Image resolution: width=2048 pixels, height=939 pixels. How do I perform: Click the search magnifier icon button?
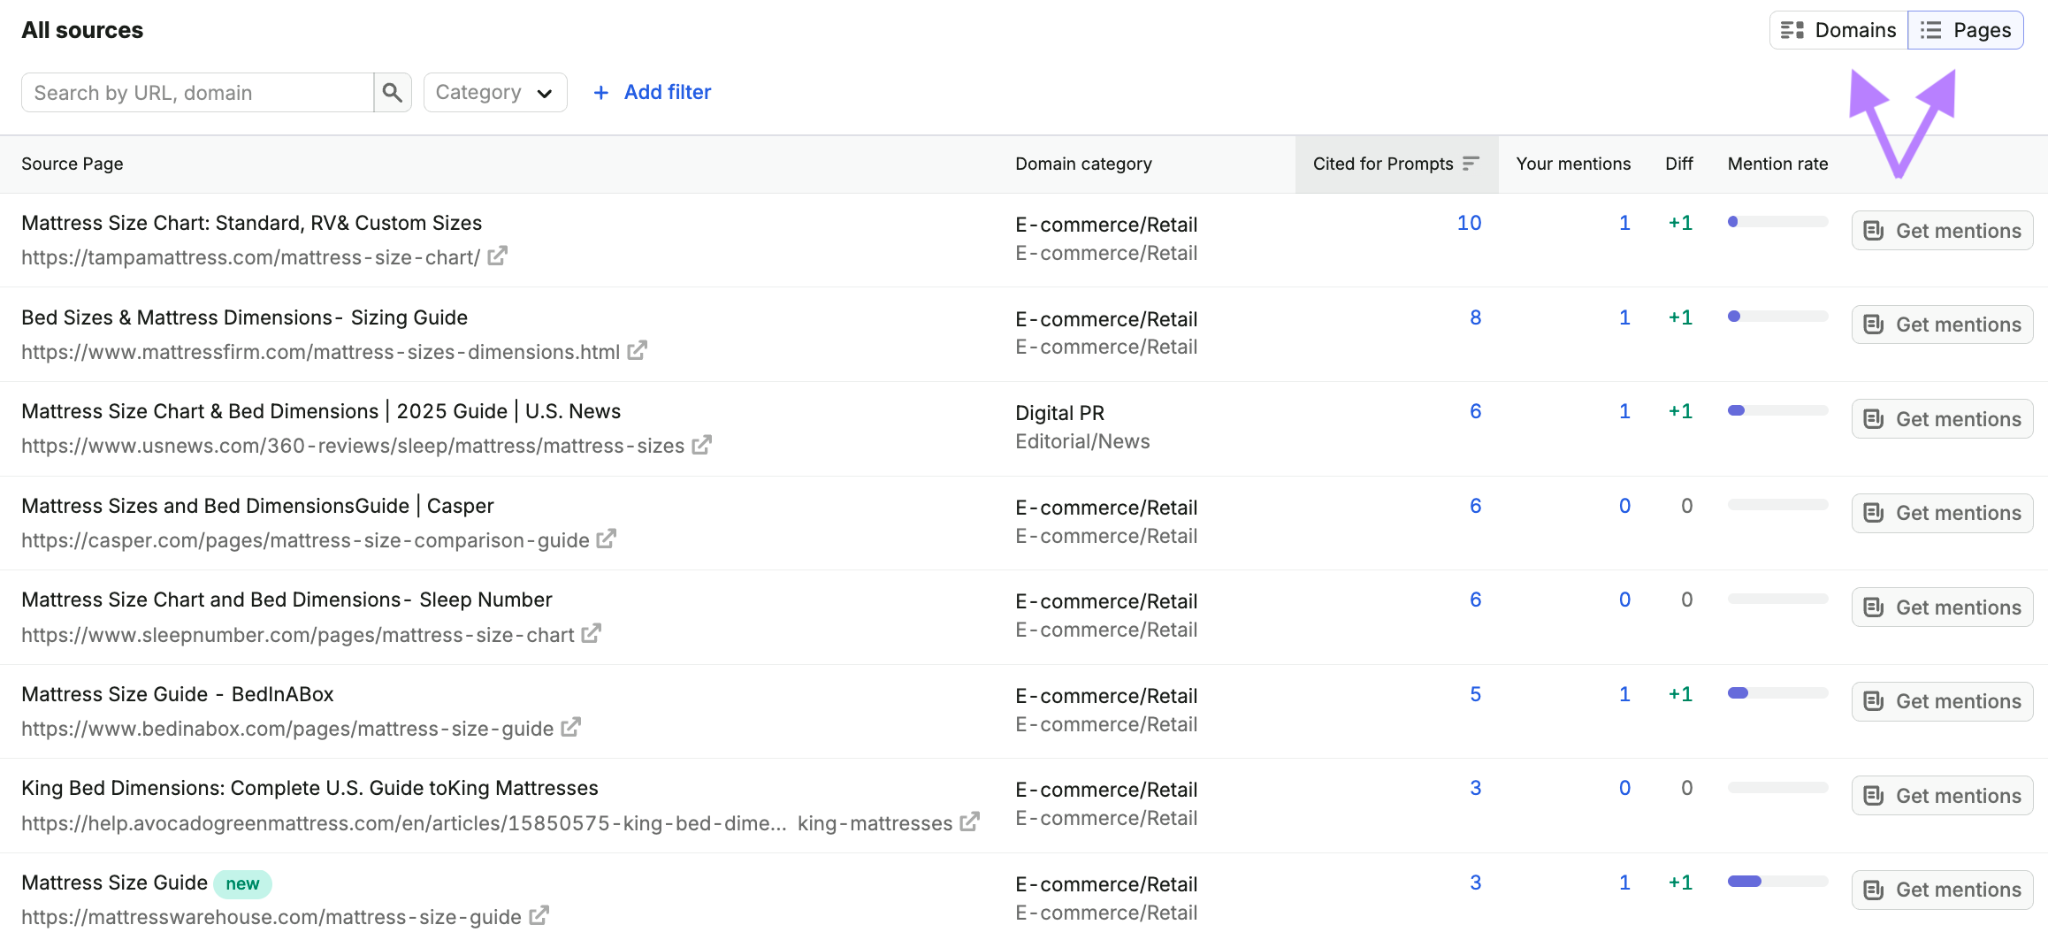[x=392, y=92]
